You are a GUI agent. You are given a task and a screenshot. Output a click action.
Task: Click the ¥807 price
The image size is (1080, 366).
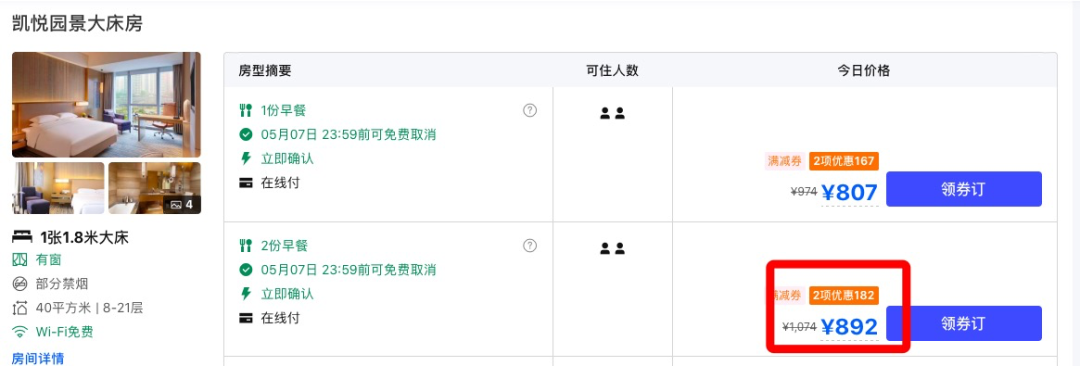click(849, 192)
